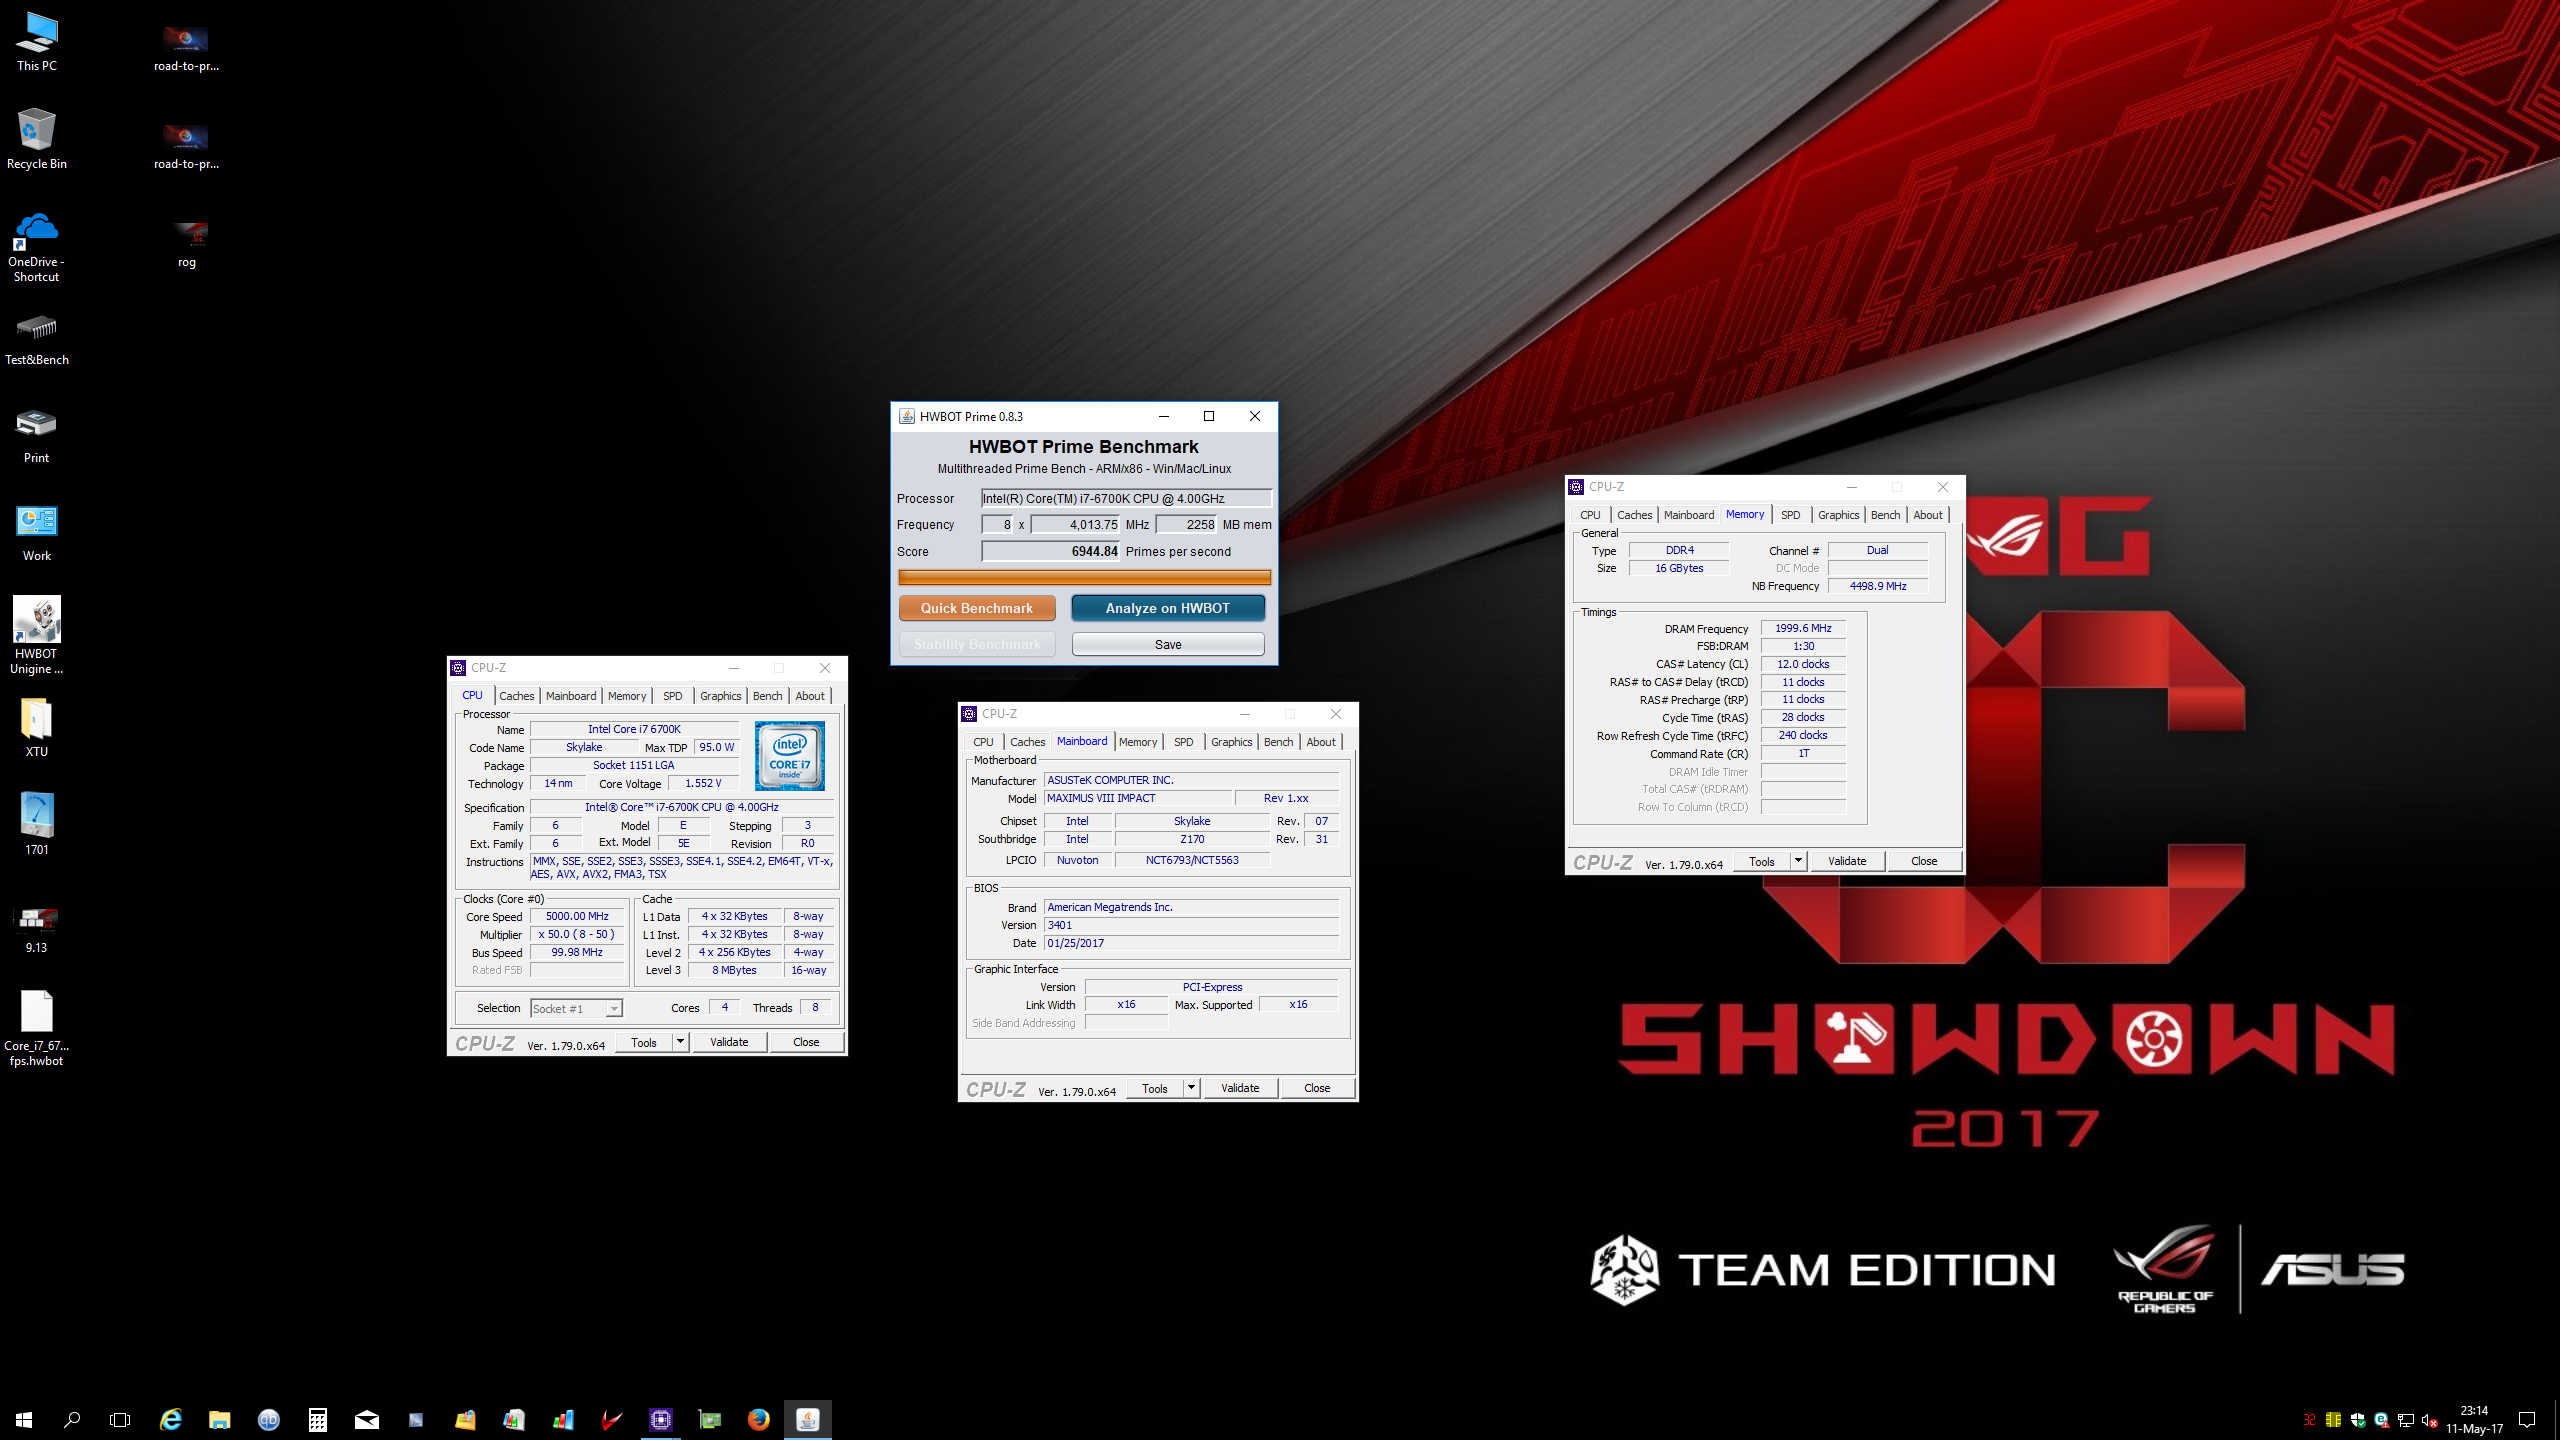Open Memory tab in CPU window
2560x1440 pixels.
(627, 696)
